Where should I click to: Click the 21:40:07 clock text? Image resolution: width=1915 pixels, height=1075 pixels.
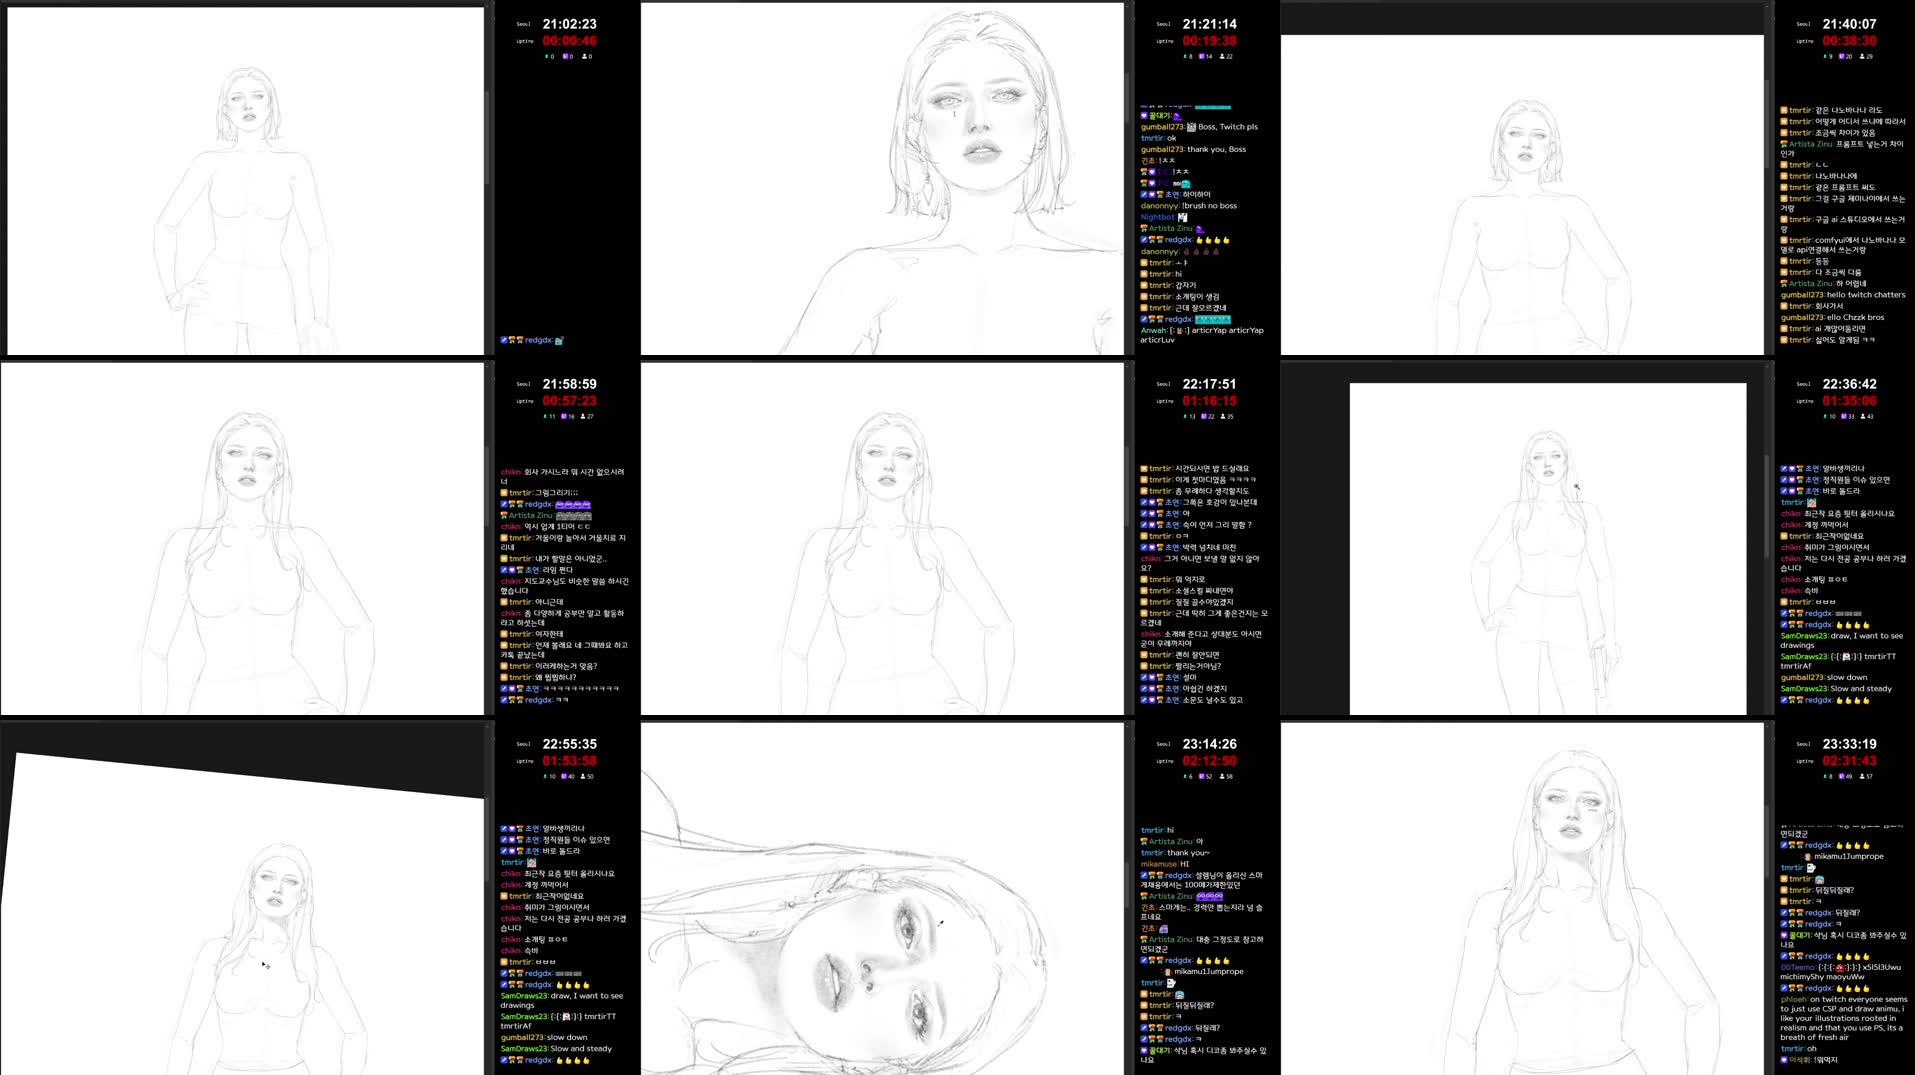[1849, 24]
